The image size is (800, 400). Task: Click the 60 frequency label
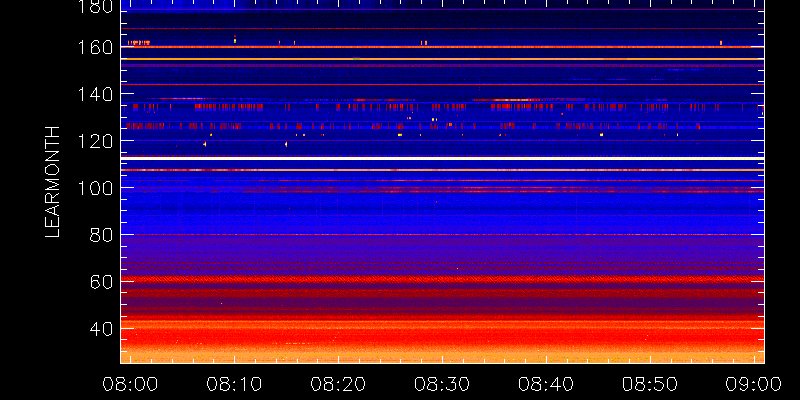point(101,282)
